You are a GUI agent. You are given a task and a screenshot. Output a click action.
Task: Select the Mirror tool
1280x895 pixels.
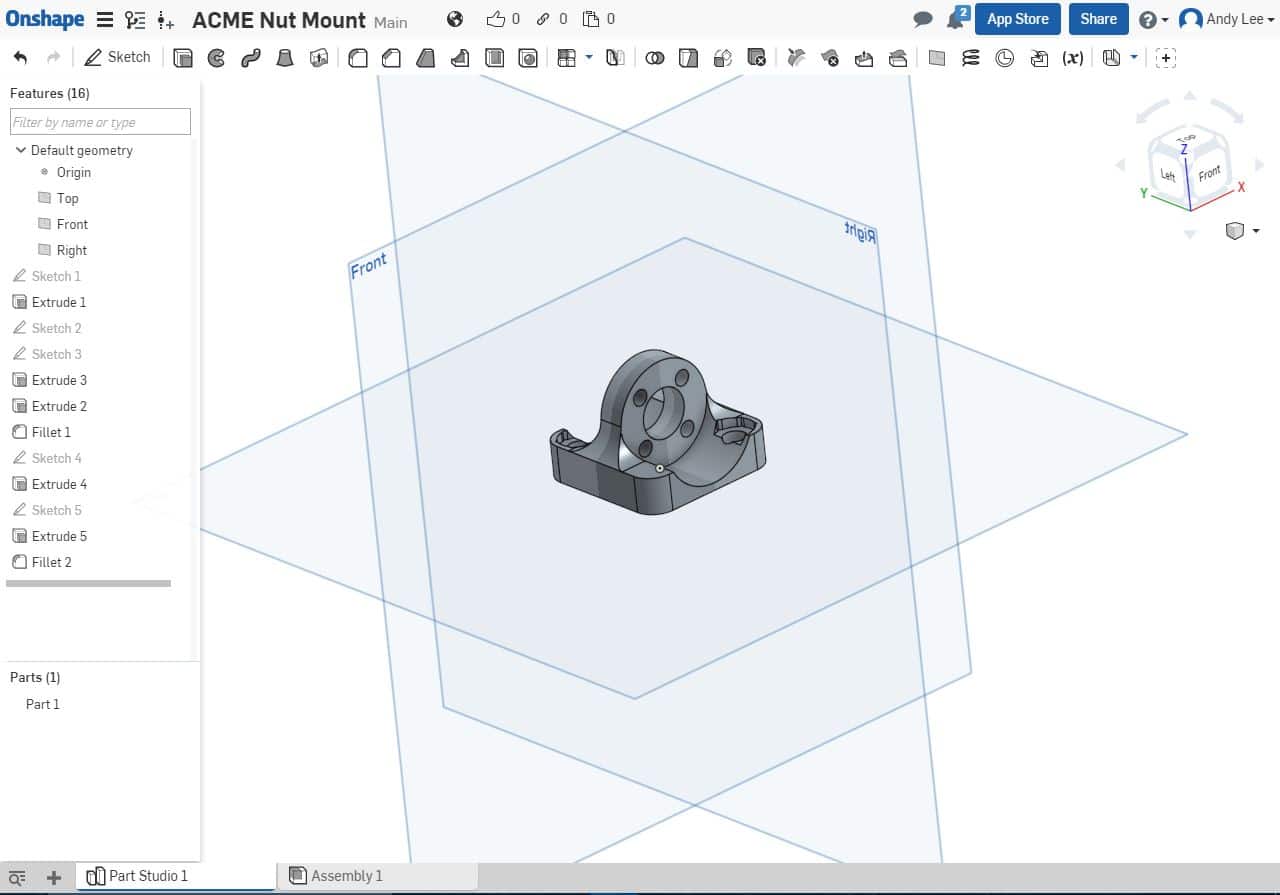click(615, 58)
